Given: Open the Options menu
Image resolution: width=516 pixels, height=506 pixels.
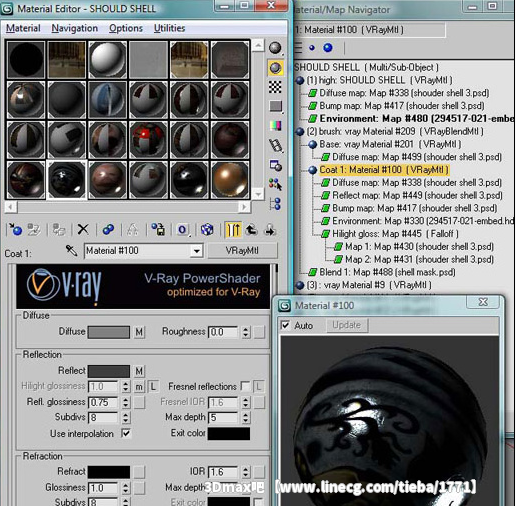Looking at the screenshot, I should point(126,28).
